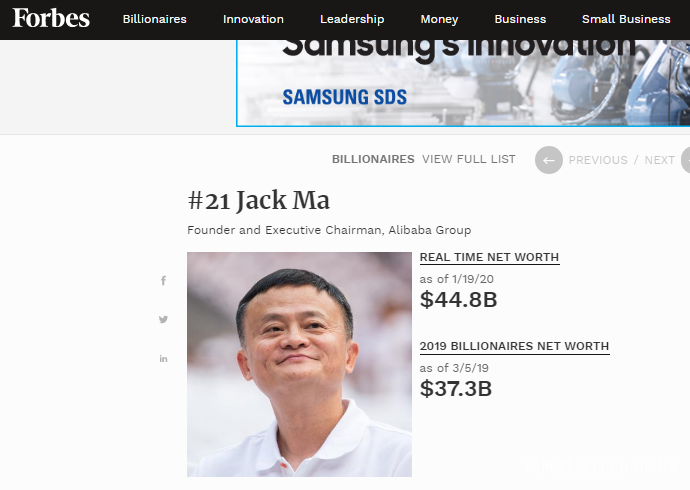This screenshot has width=690, height=490.
Task: Open the Business menu
Action: pyautogui.click(x=520, y=19)
